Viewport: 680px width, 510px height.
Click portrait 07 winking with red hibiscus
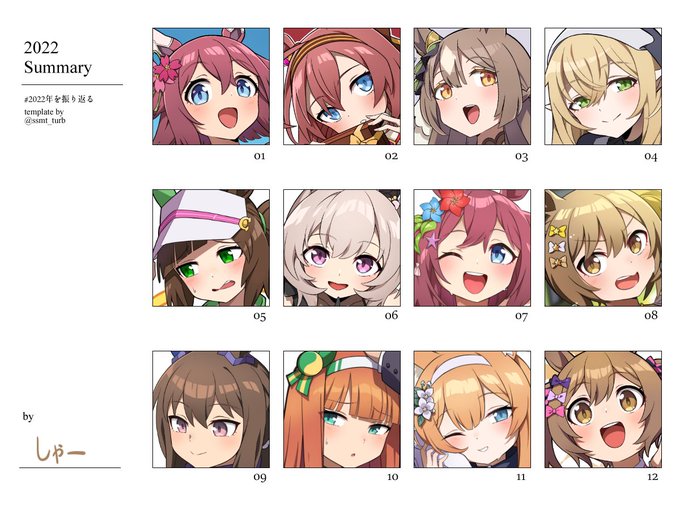pyautogui.click(x=472, y=248)
